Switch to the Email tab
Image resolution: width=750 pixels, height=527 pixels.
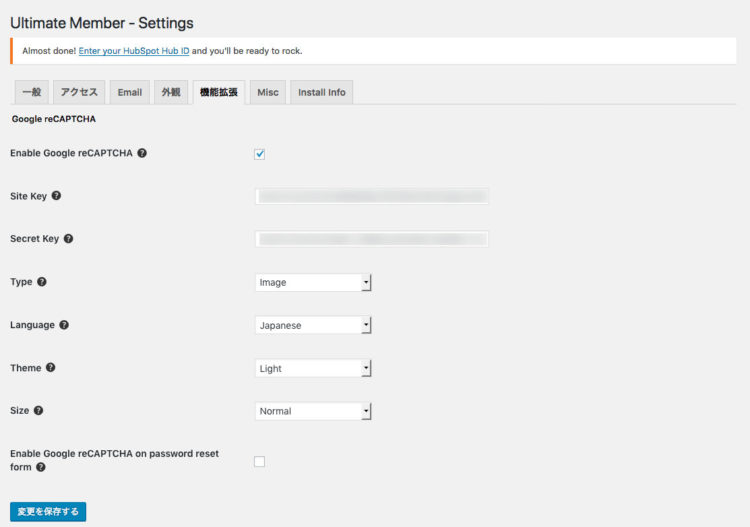pos(129,92)
